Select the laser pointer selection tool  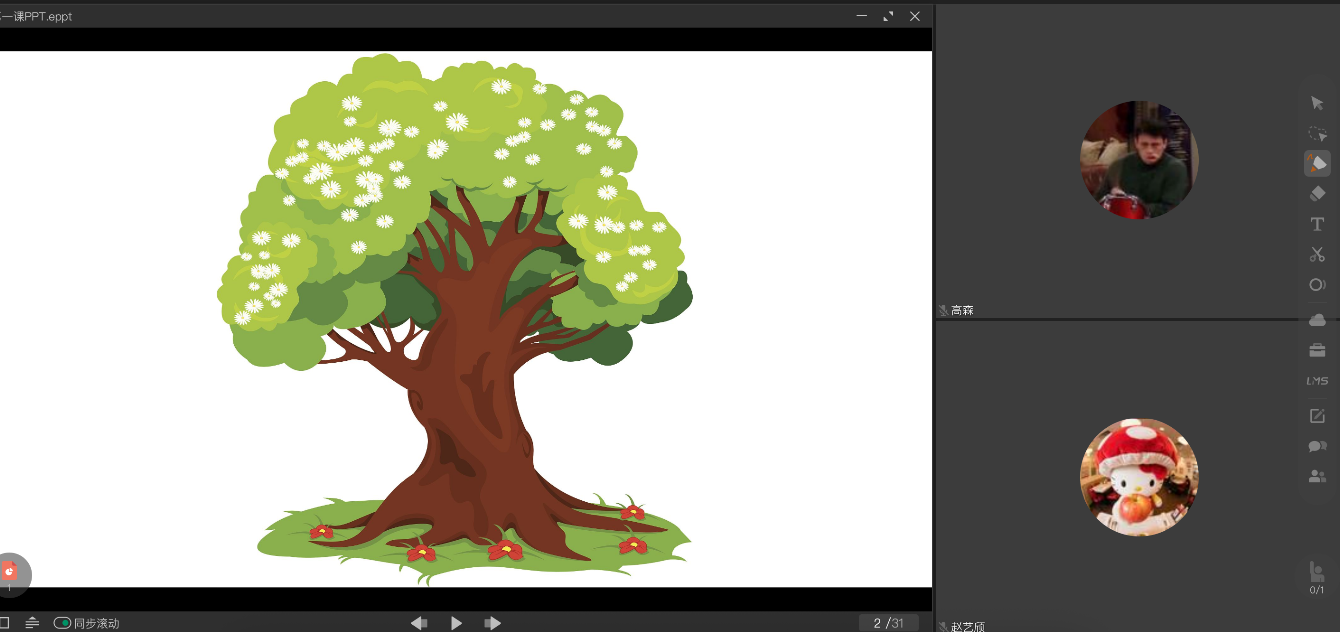pos(1317,133)
